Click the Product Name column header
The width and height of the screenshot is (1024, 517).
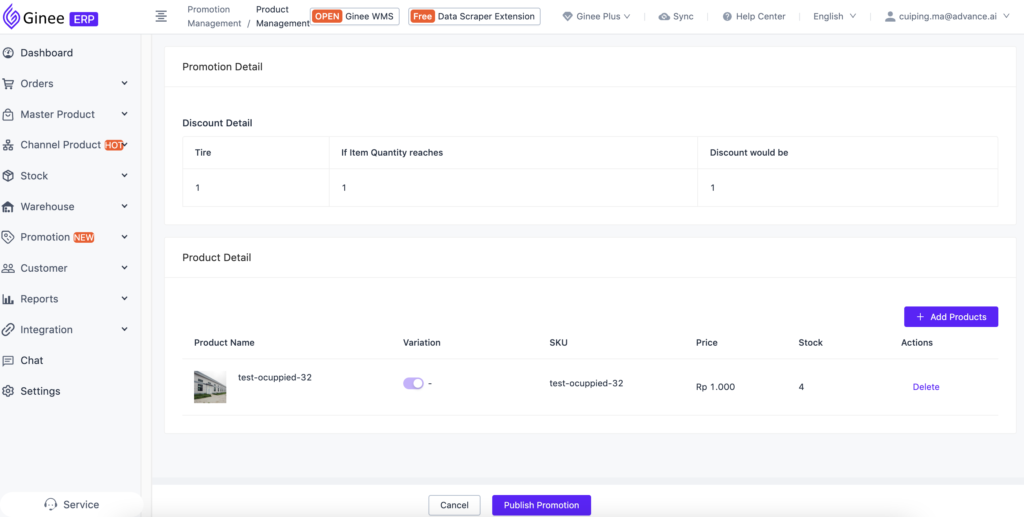coord(225,343)
